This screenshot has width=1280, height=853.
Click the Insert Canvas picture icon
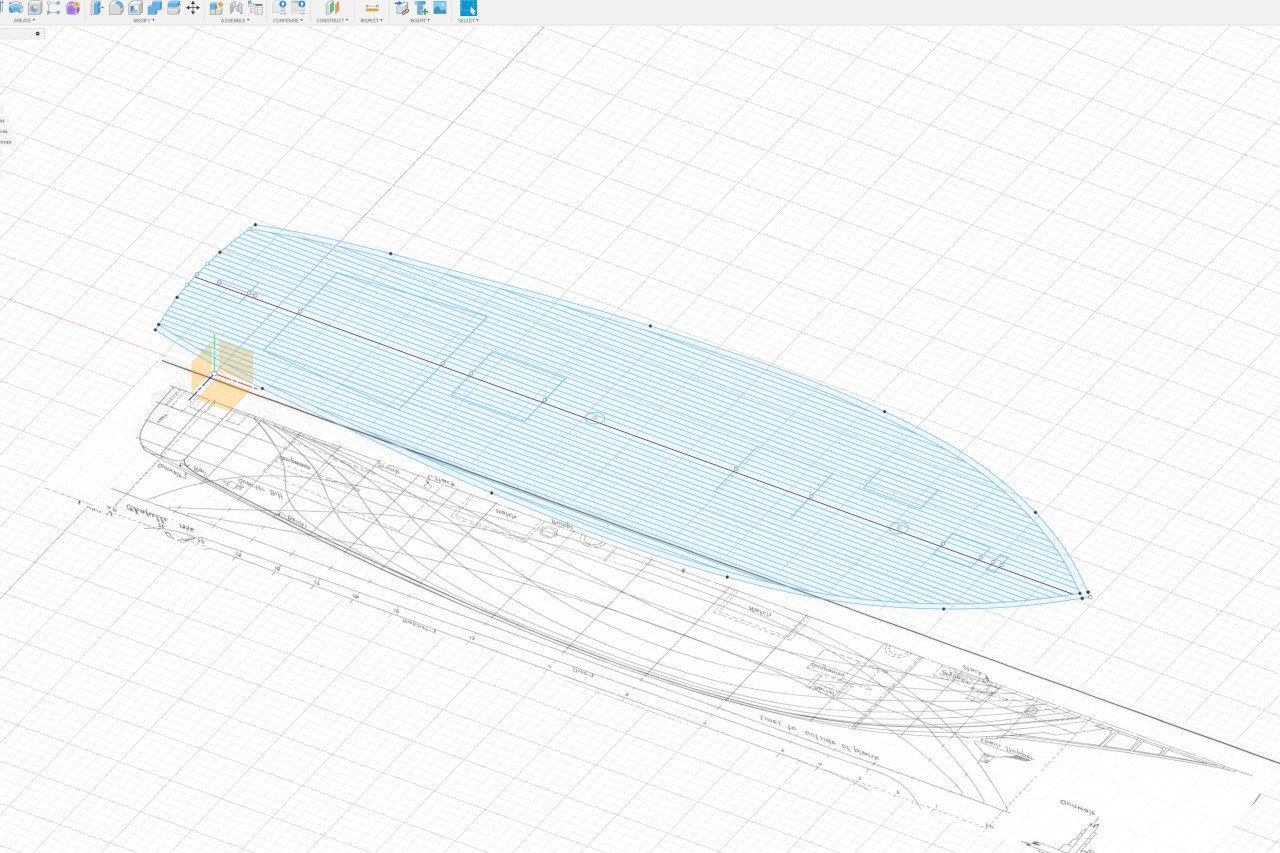click(x=440, y=8)
